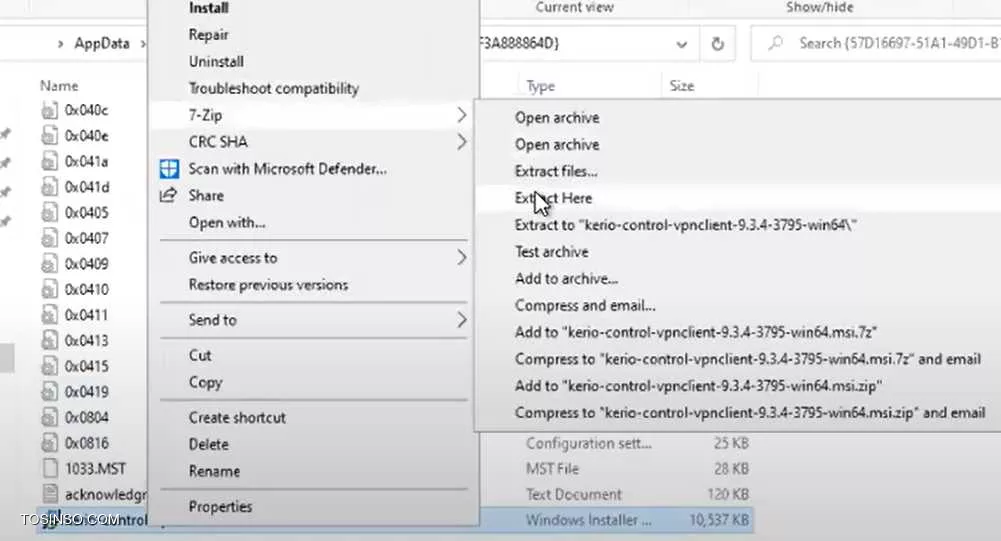
Task: Choose Copy from the context menu
Action: pos(206,382)
